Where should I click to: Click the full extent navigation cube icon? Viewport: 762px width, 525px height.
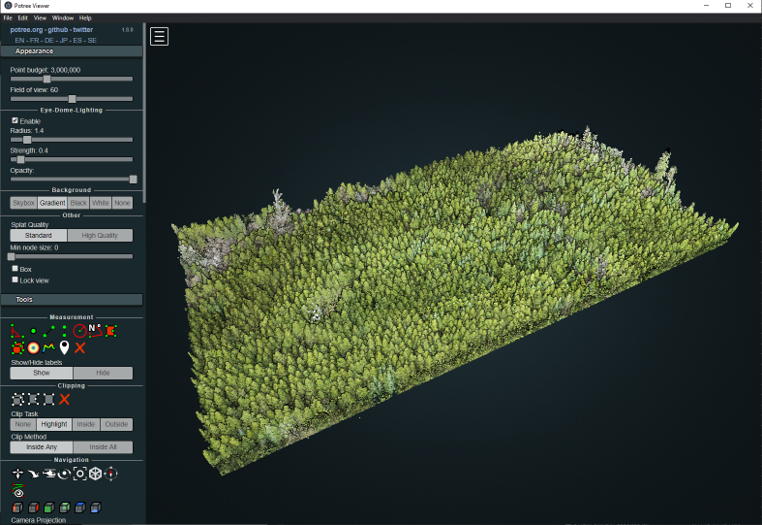click(95, 473)
